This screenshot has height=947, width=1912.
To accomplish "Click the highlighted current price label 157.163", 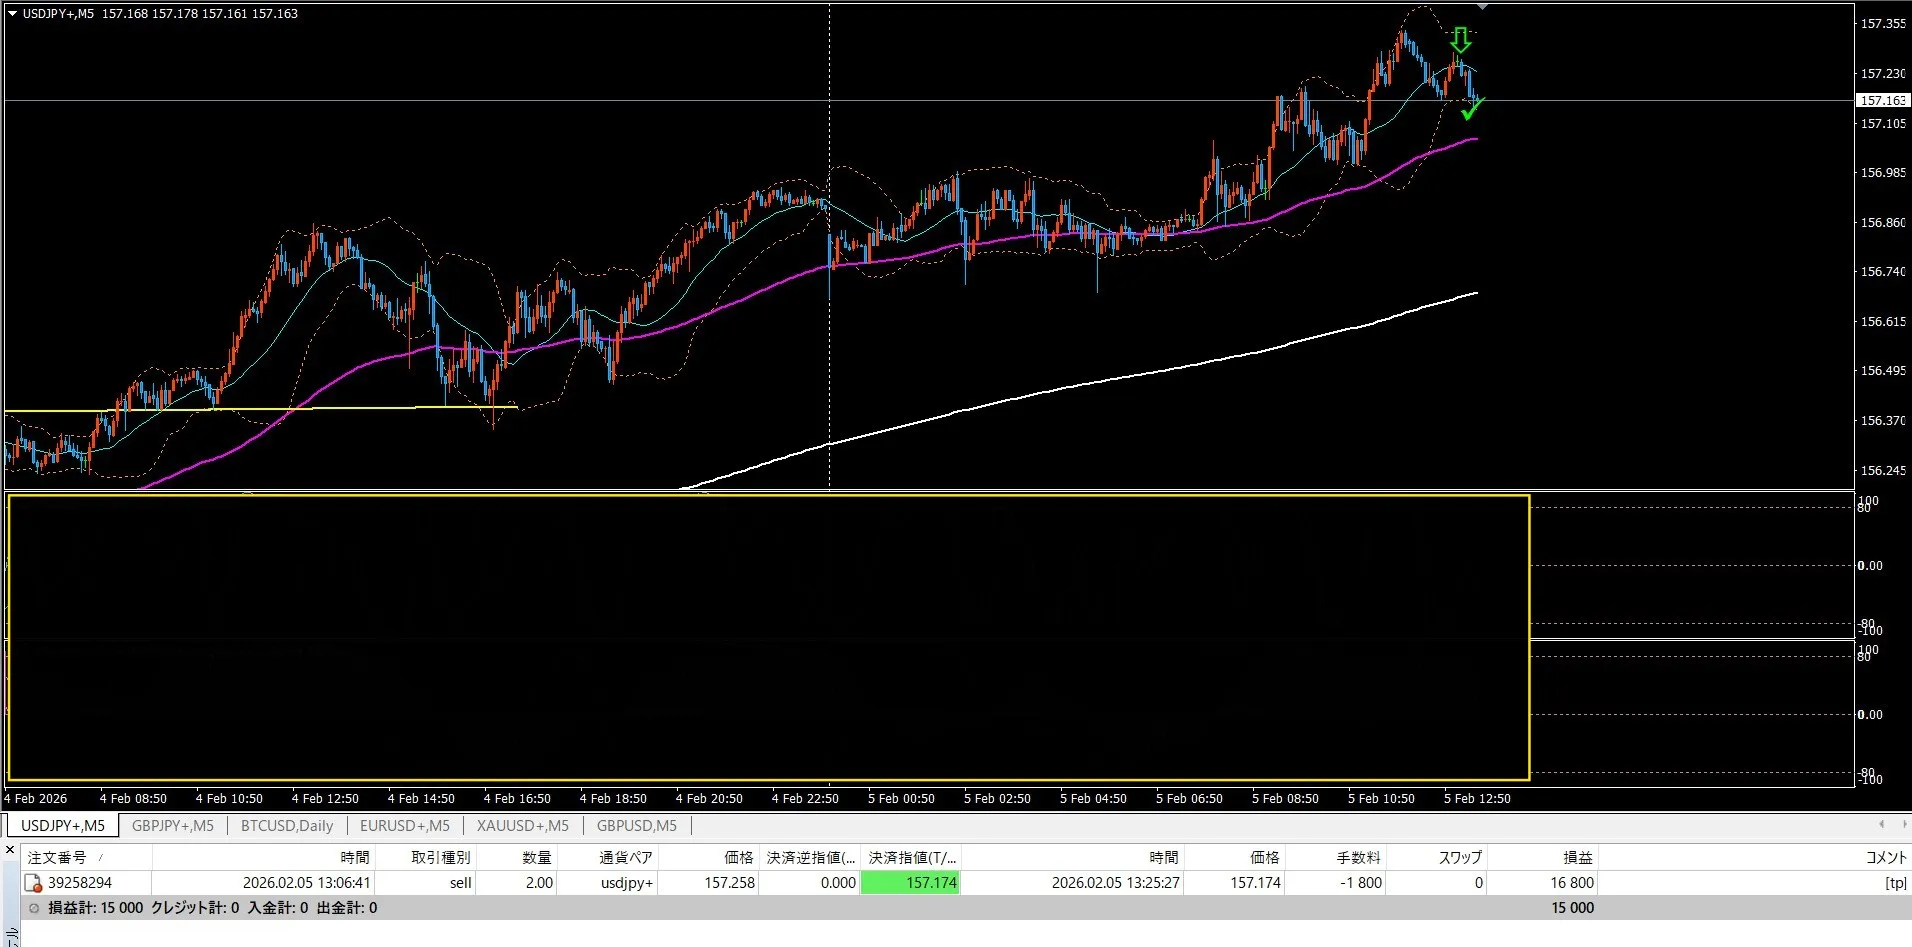I will tap(1882, 100).
